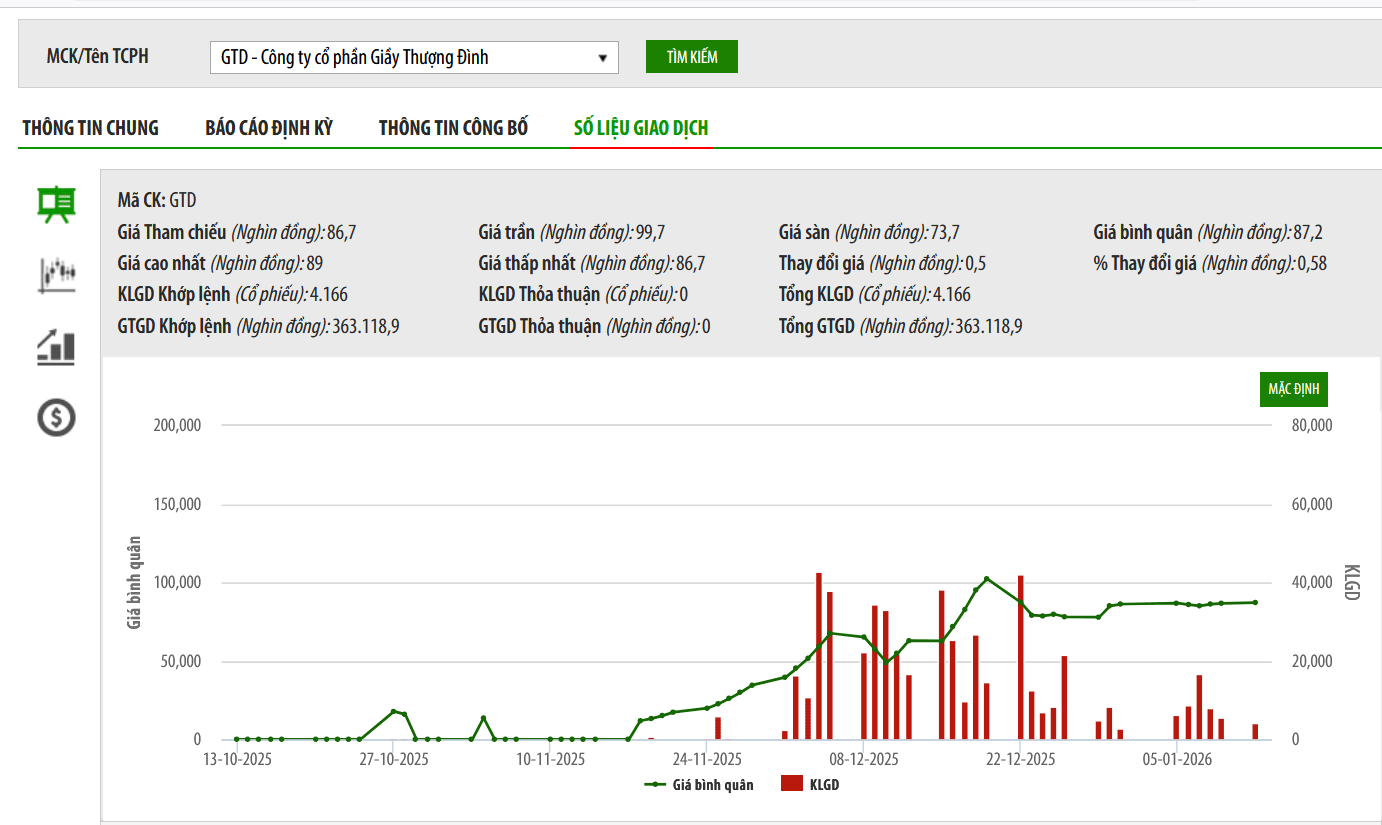Click the highest peak point on green line
The height and width of the screenshot is (825, 1382).
pyautogui.click(x=987, y=579)
